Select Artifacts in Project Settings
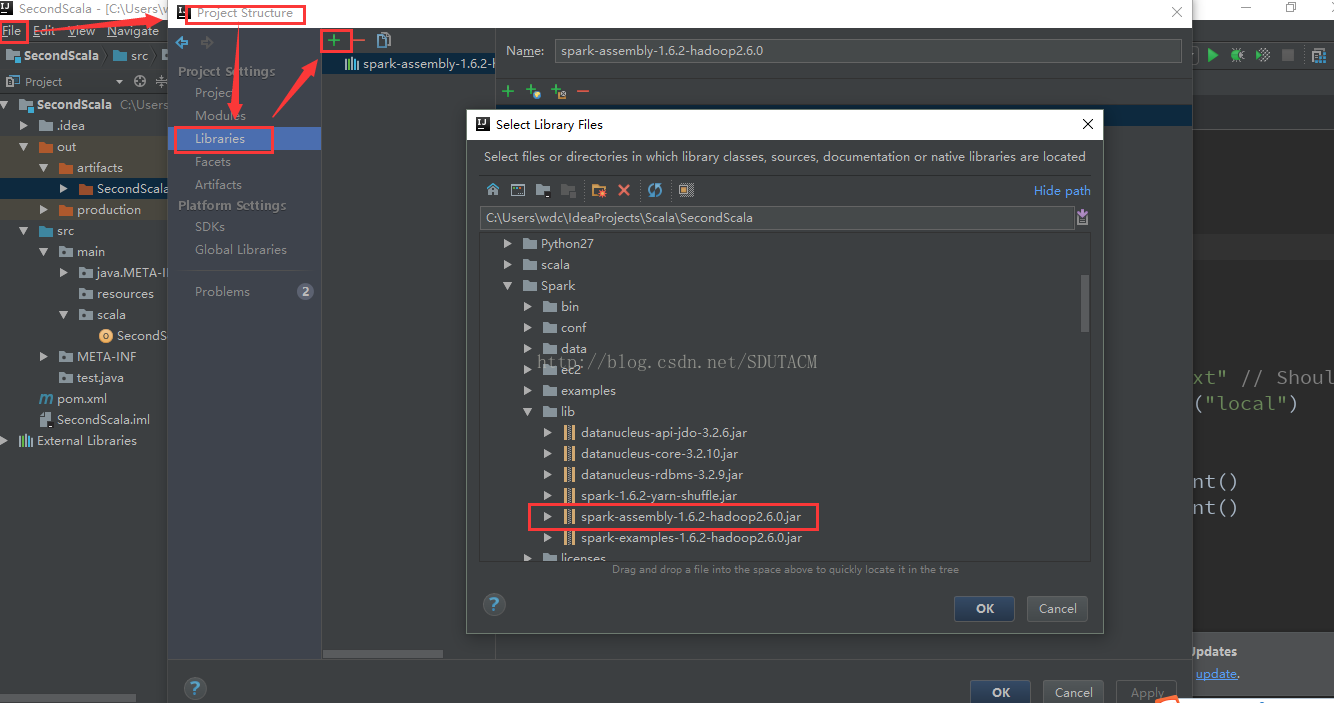This screenshot has height=703, width=1334. (x=218, y=184)
